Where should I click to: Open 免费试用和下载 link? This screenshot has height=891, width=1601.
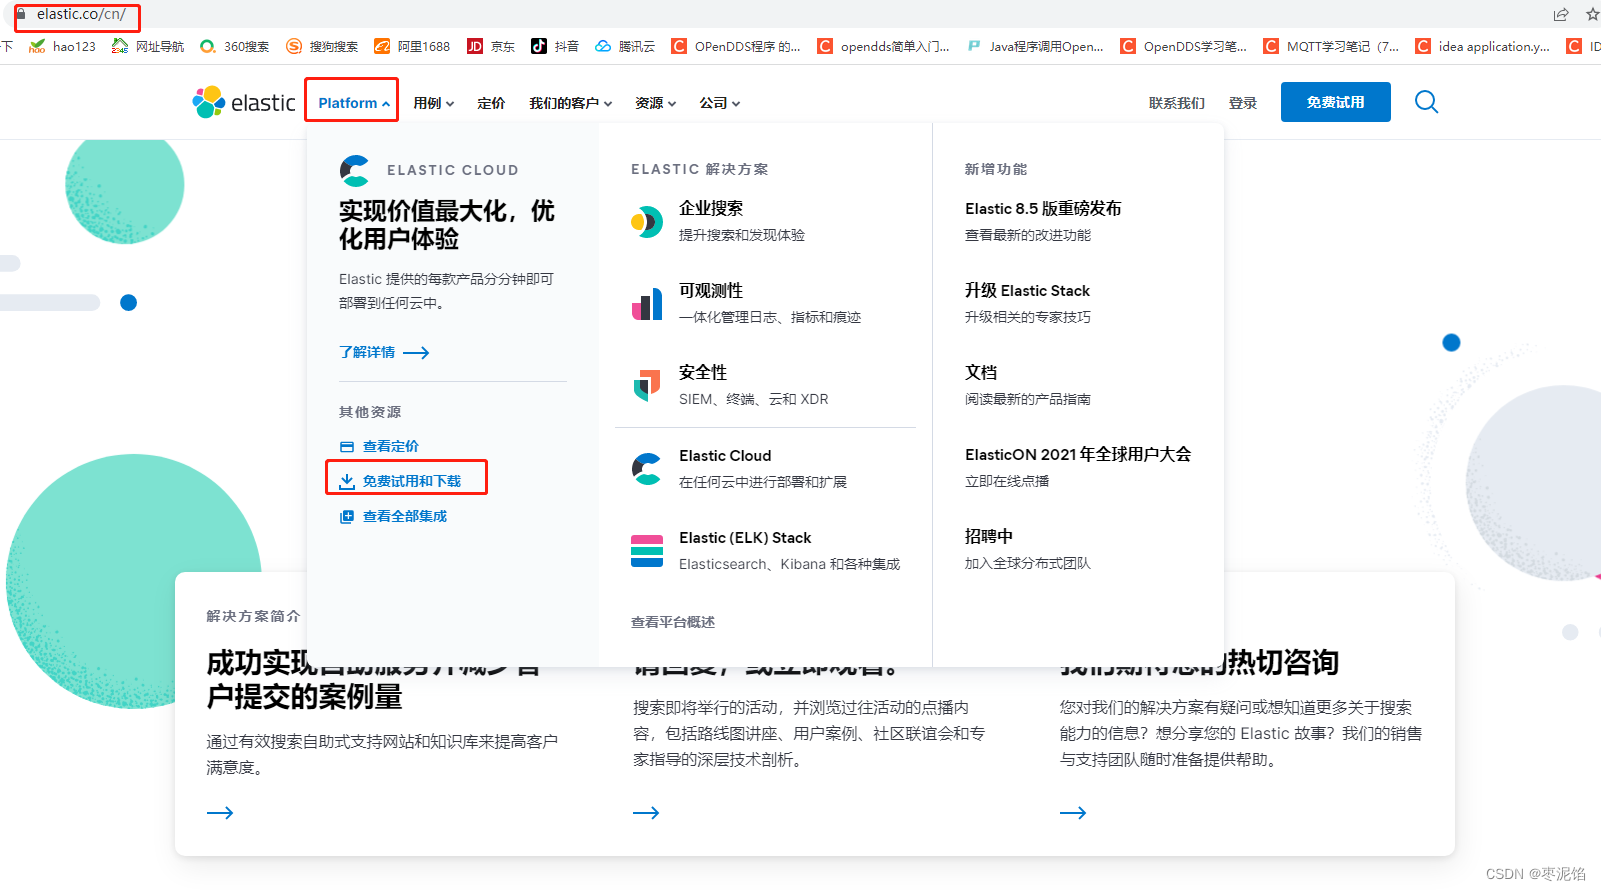[x=412, y=482]
